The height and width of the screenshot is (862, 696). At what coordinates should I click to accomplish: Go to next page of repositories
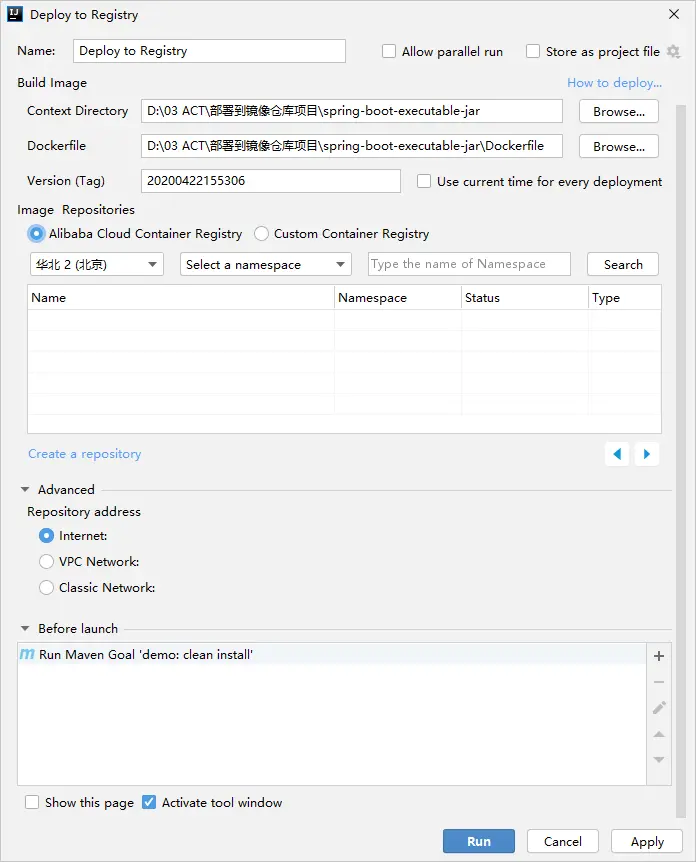tap(647, 454)
